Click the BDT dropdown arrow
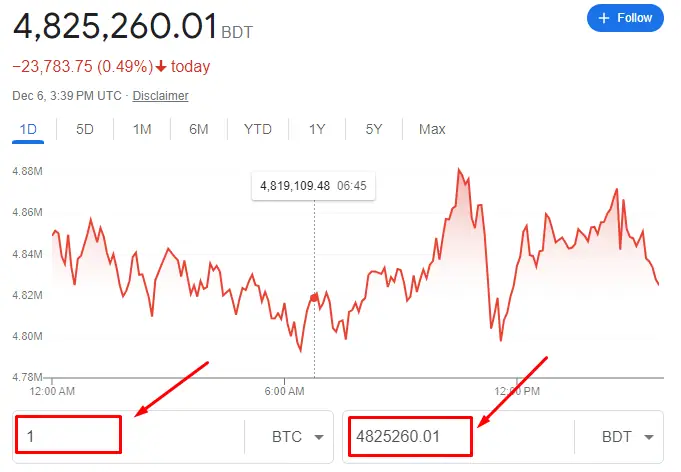681x472 pixels. click(648, 437)
